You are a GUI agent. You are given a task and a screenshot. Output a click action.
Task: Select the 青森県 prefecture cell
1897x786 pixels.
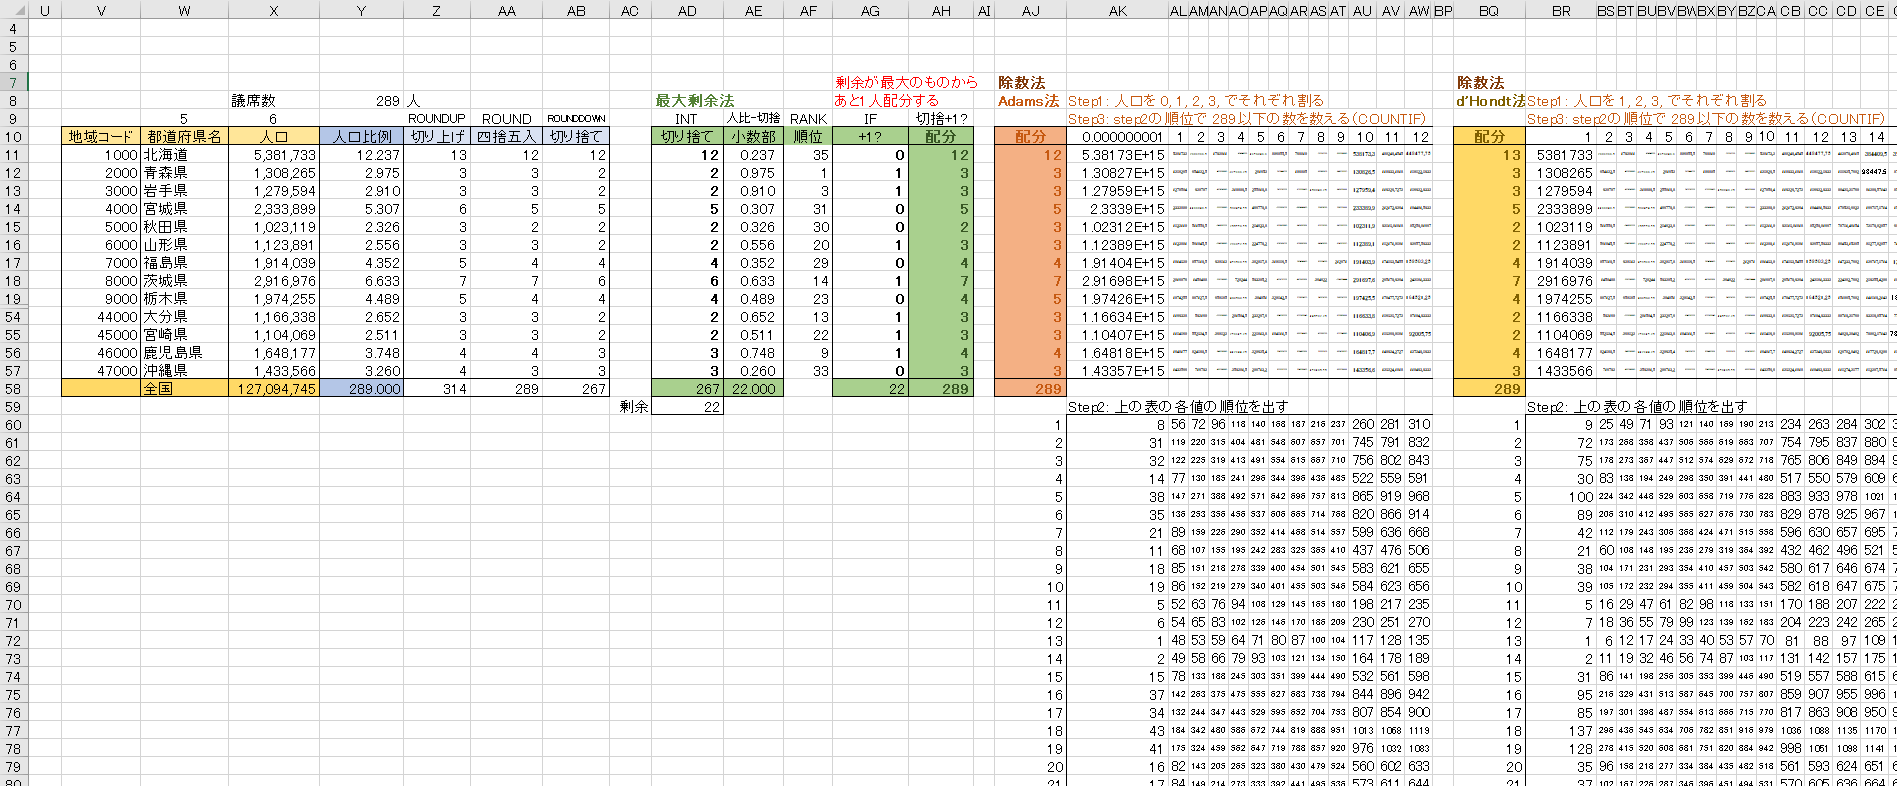pos(184,173)
